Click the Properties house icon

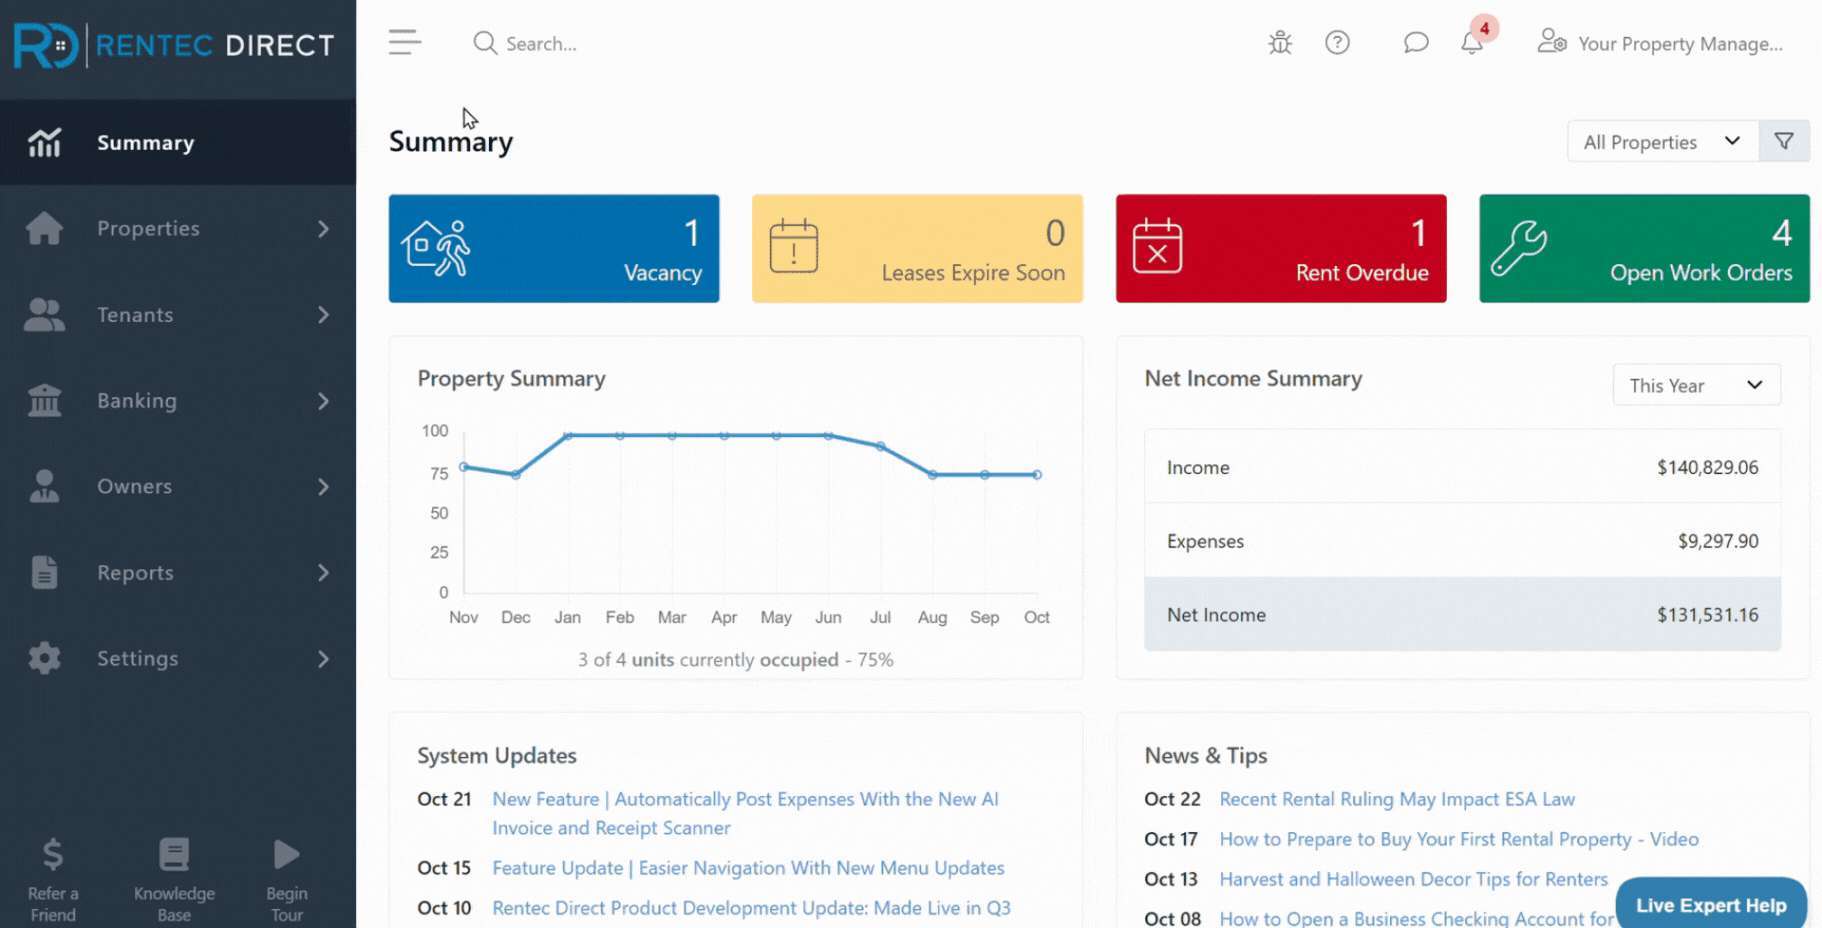44,229
